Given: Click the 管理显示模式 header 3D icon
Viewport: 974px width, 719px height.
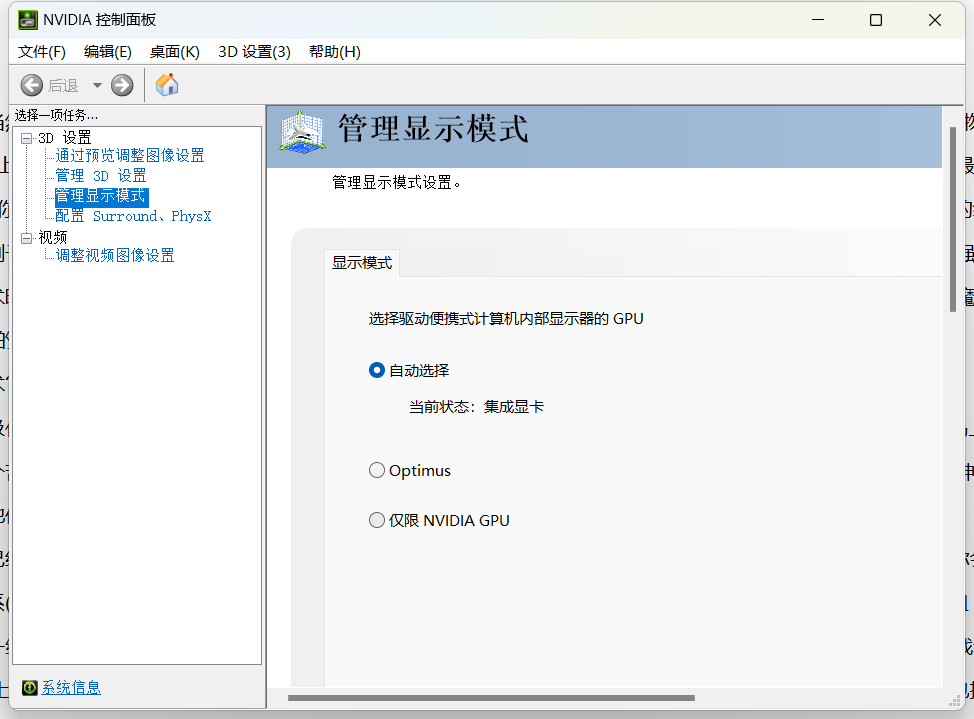Looking at the screenshot, I should coord(302,132).
